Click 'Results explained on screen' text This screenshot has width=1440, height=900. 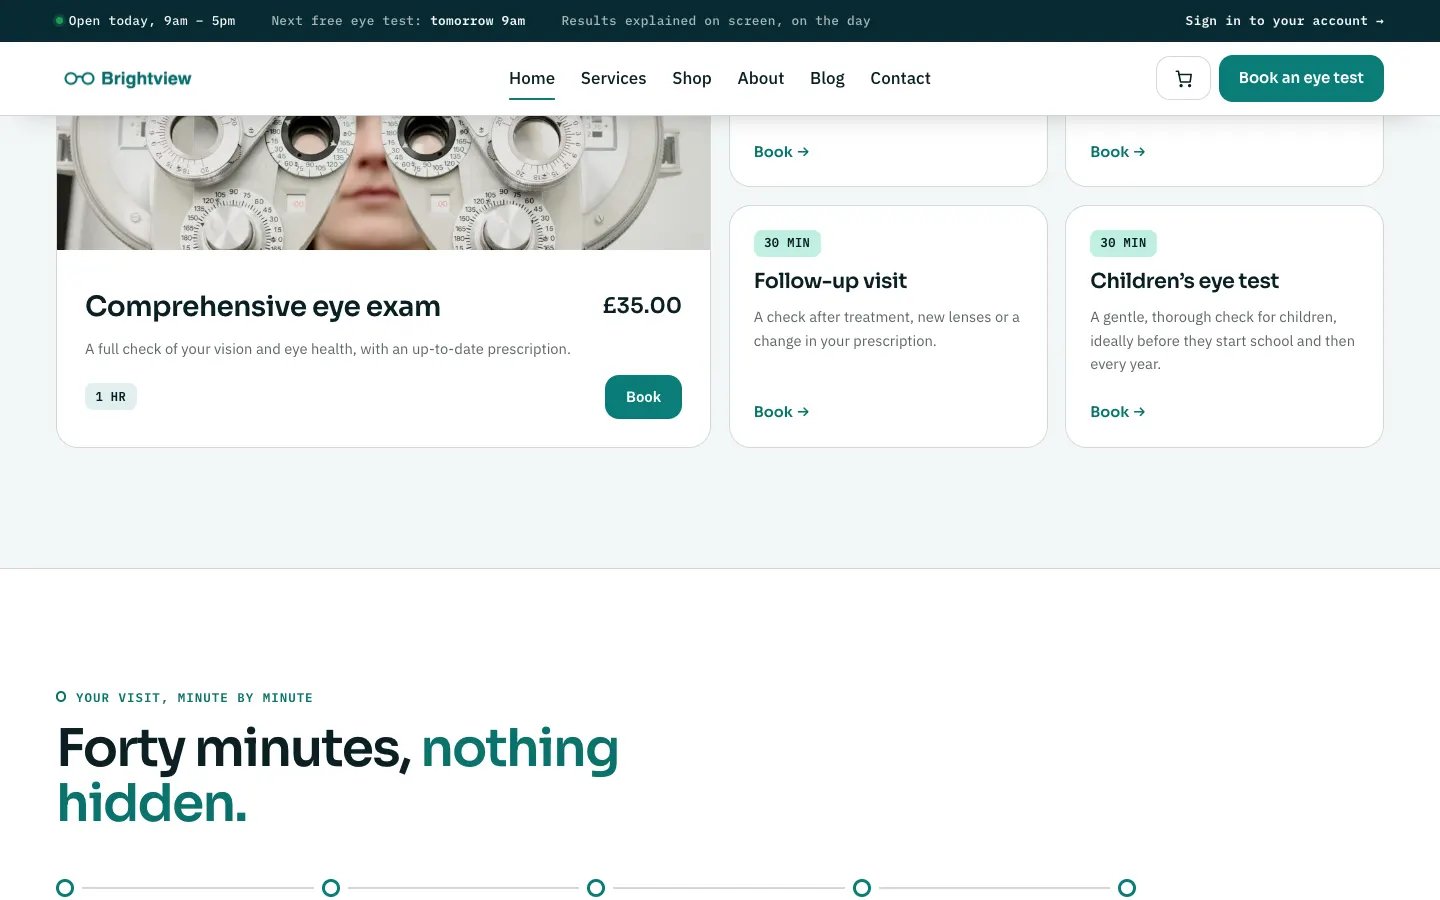pos(716,20)
